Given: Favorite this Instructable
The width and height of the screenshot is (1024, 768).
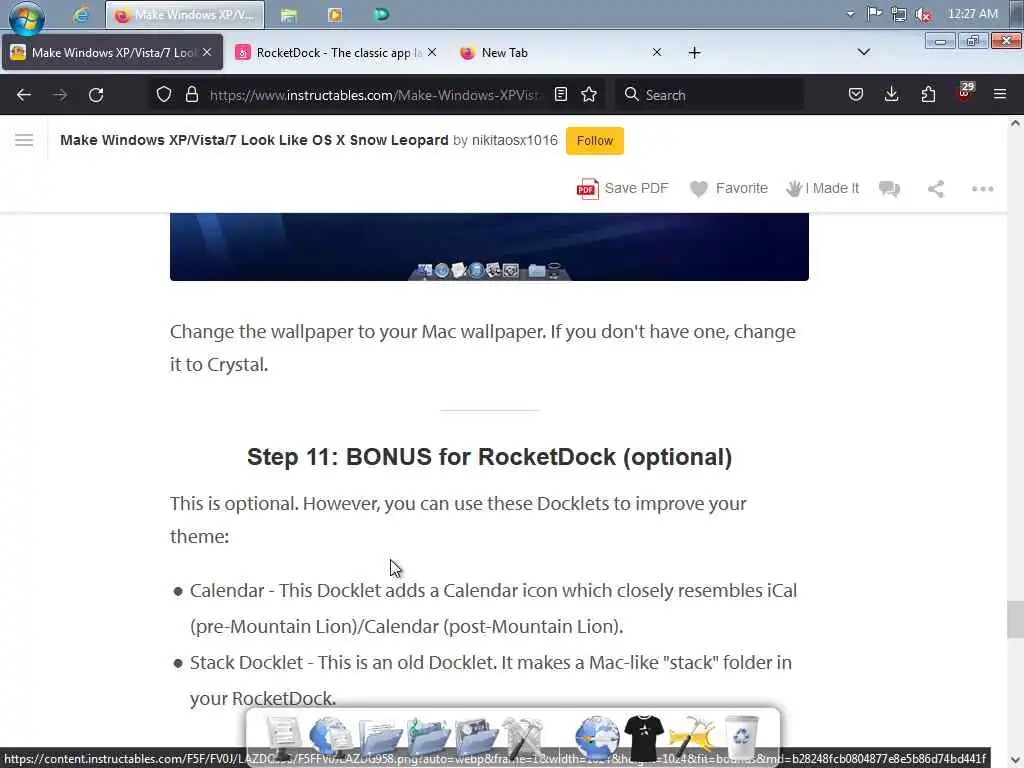Looking at the screenshot, I should 729,189.
